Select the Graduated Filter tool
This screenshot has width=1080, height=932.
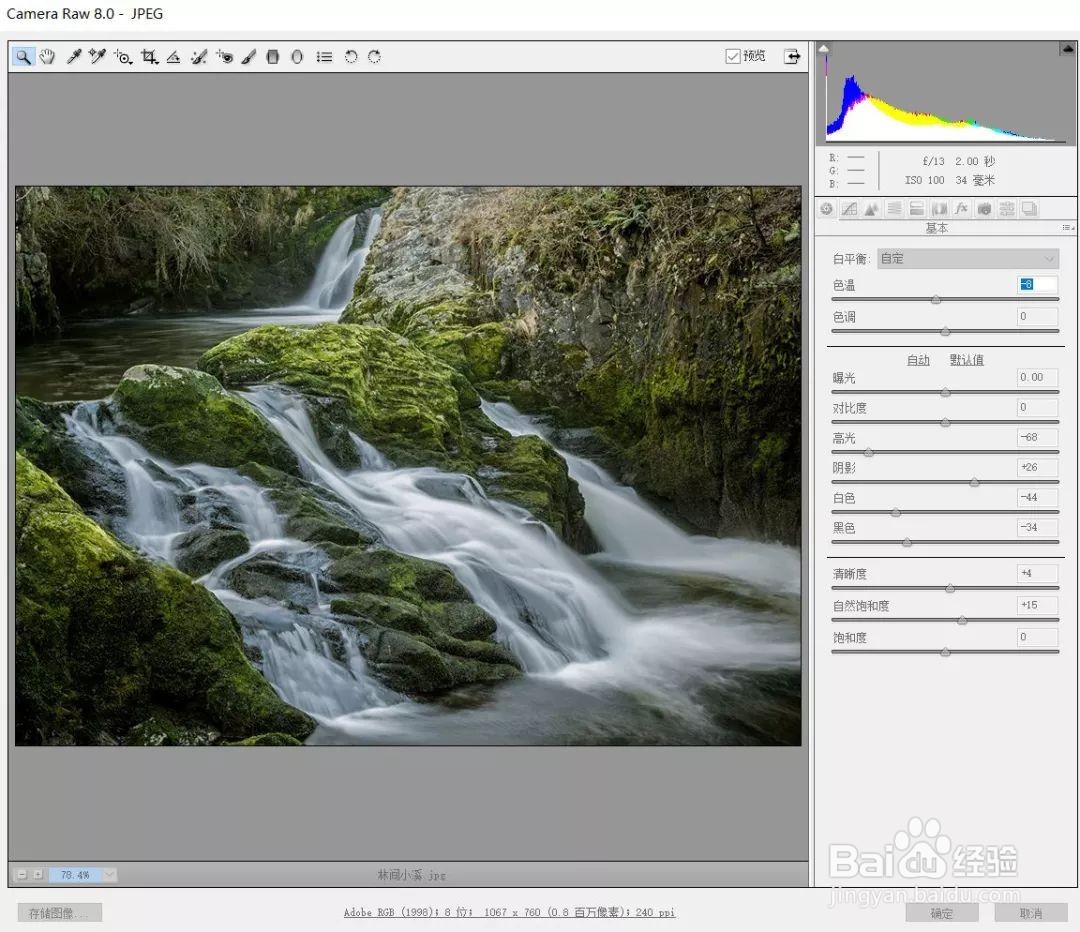pos(273,56)
